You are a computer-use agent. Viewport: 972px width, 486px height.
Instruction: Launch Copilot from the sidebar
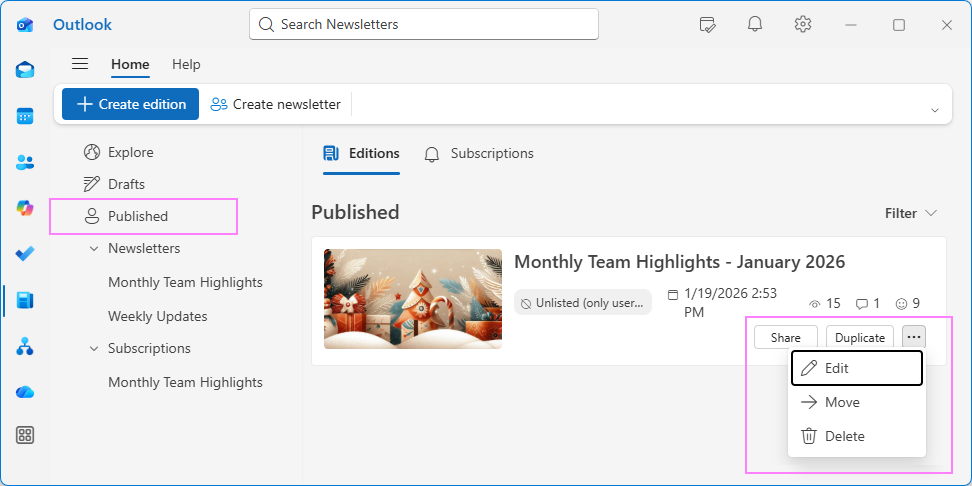tap(25, 208)
